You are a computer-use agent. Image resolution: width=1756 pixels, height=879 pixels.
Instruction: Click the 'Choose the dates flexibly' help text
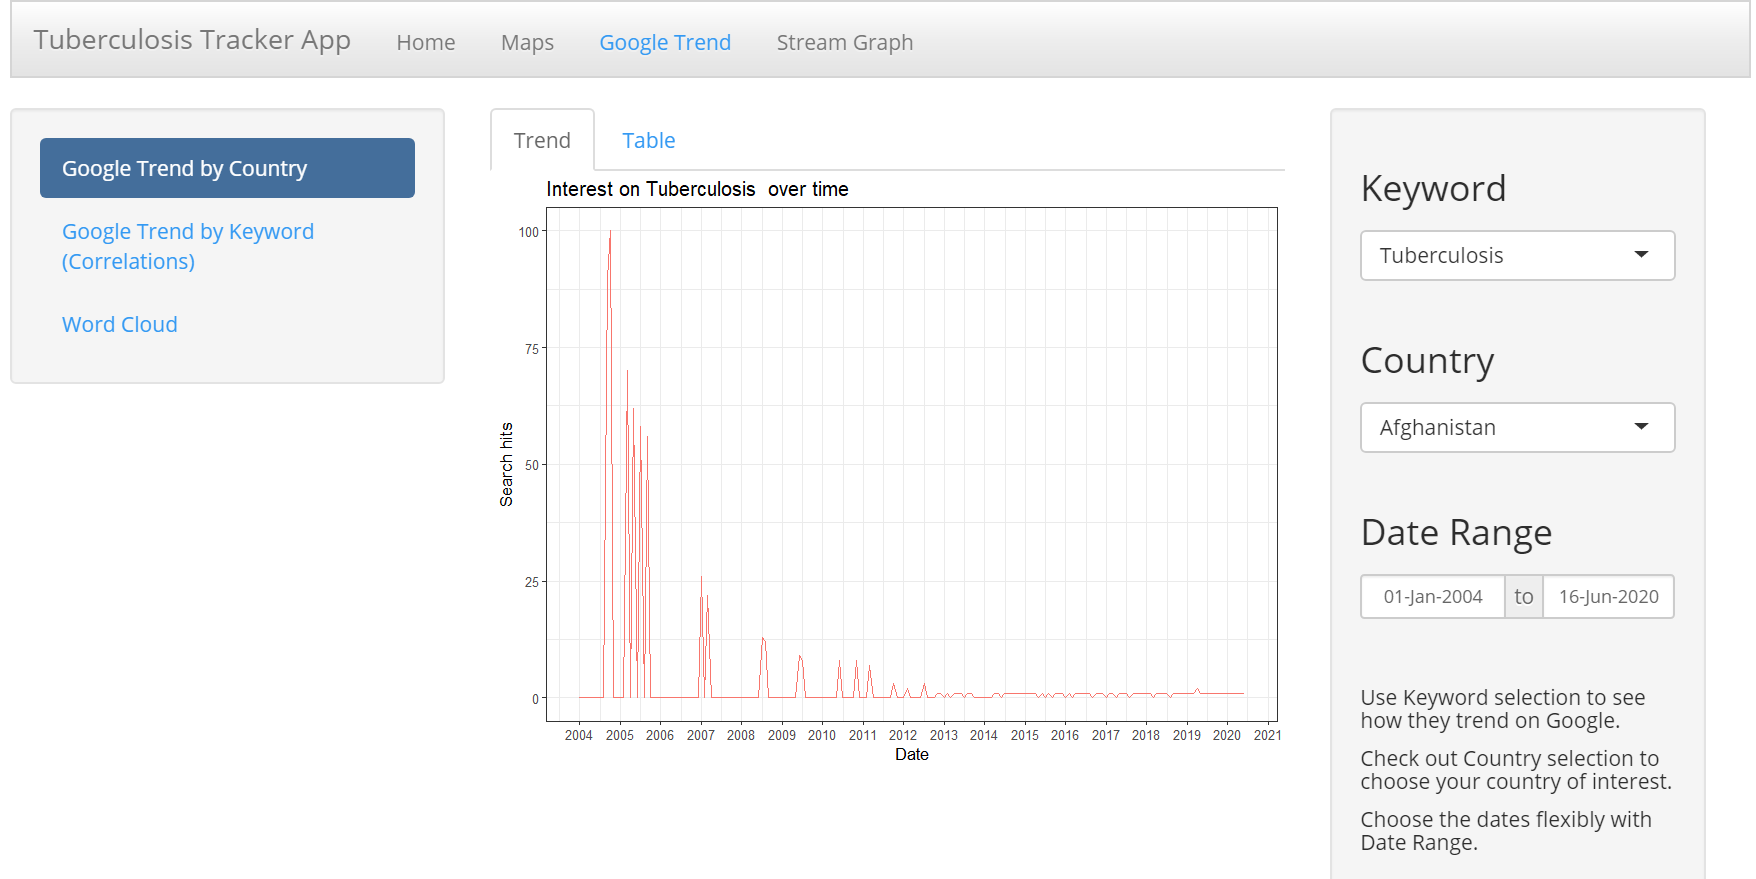pos(1506,831)
